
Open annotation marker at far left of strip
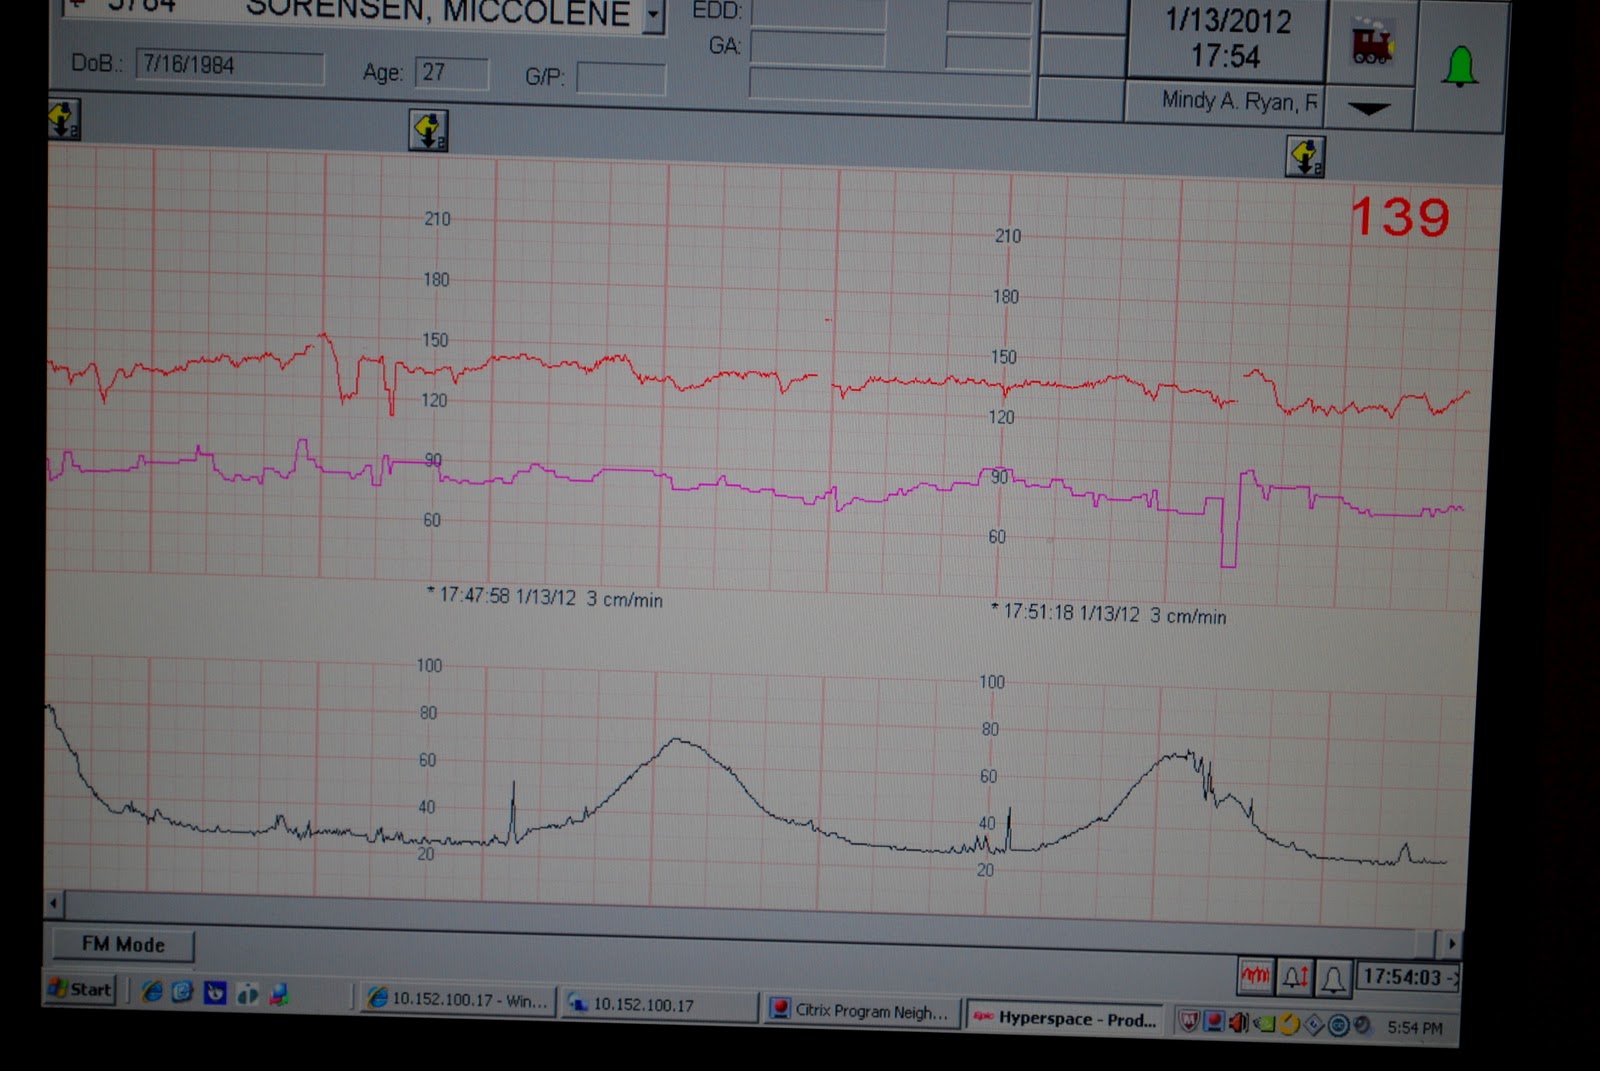pos(63,120)
